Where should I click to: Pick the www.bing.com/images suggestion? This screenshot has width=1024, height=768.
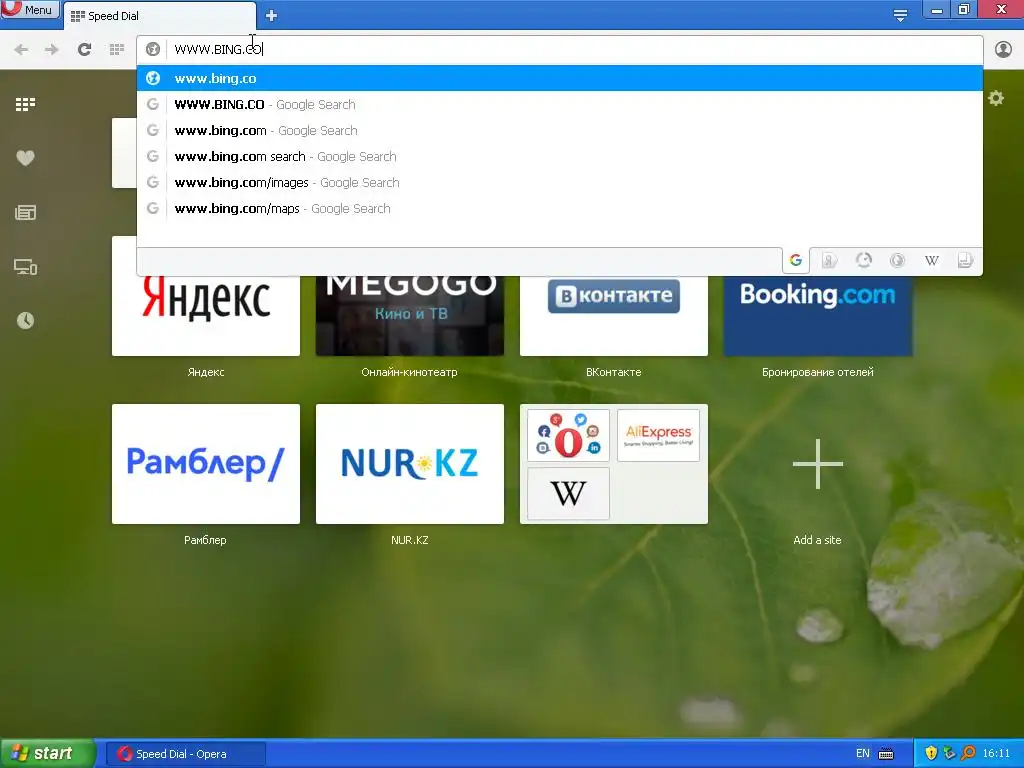coord(560,183)
